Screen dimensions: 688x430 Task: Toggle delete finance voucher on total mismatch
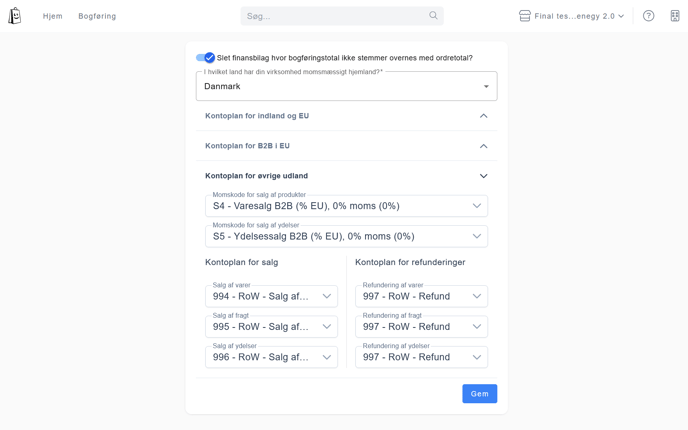[205, 58]
